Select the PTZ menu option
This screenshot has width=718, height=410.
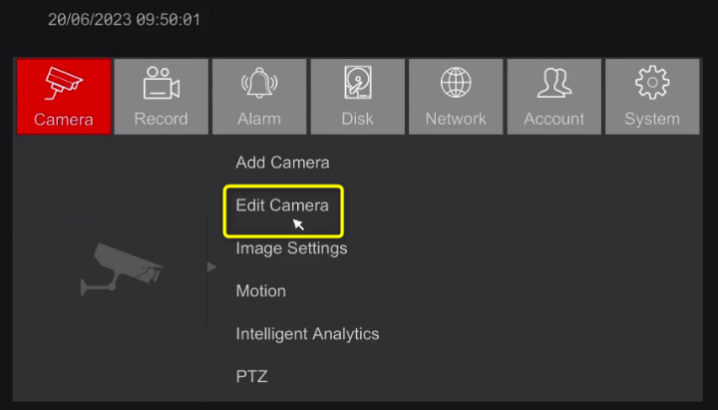[251, 377]
